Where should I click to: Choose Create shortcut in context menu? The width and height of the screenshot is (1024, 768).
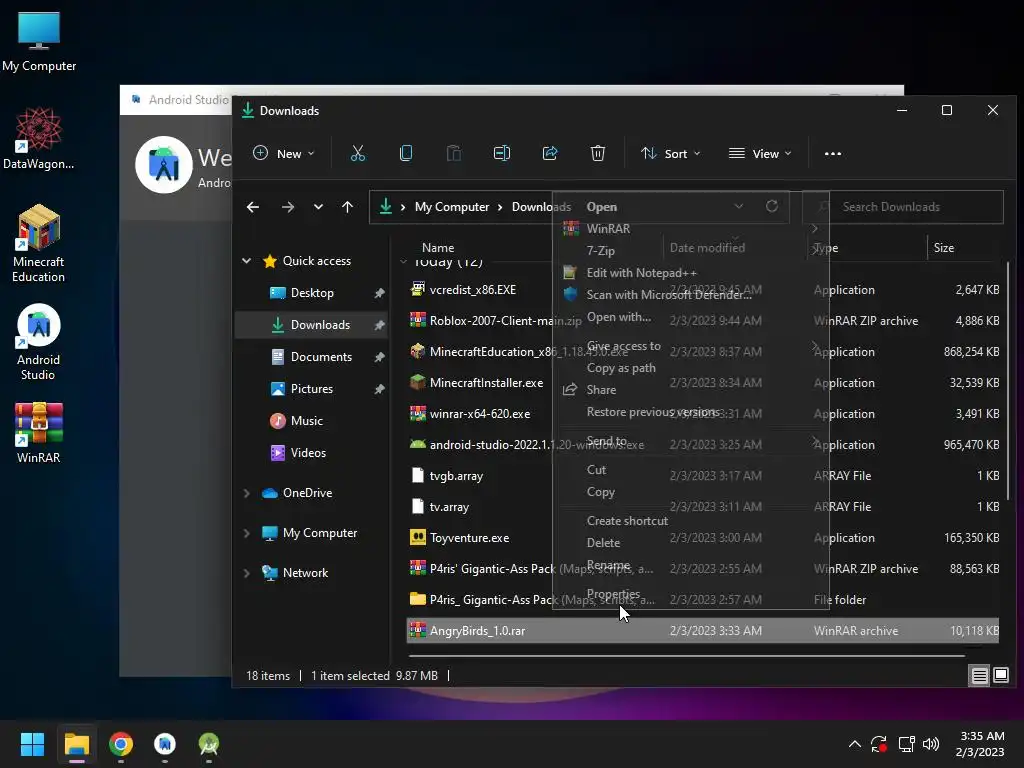tap(627, 520)
